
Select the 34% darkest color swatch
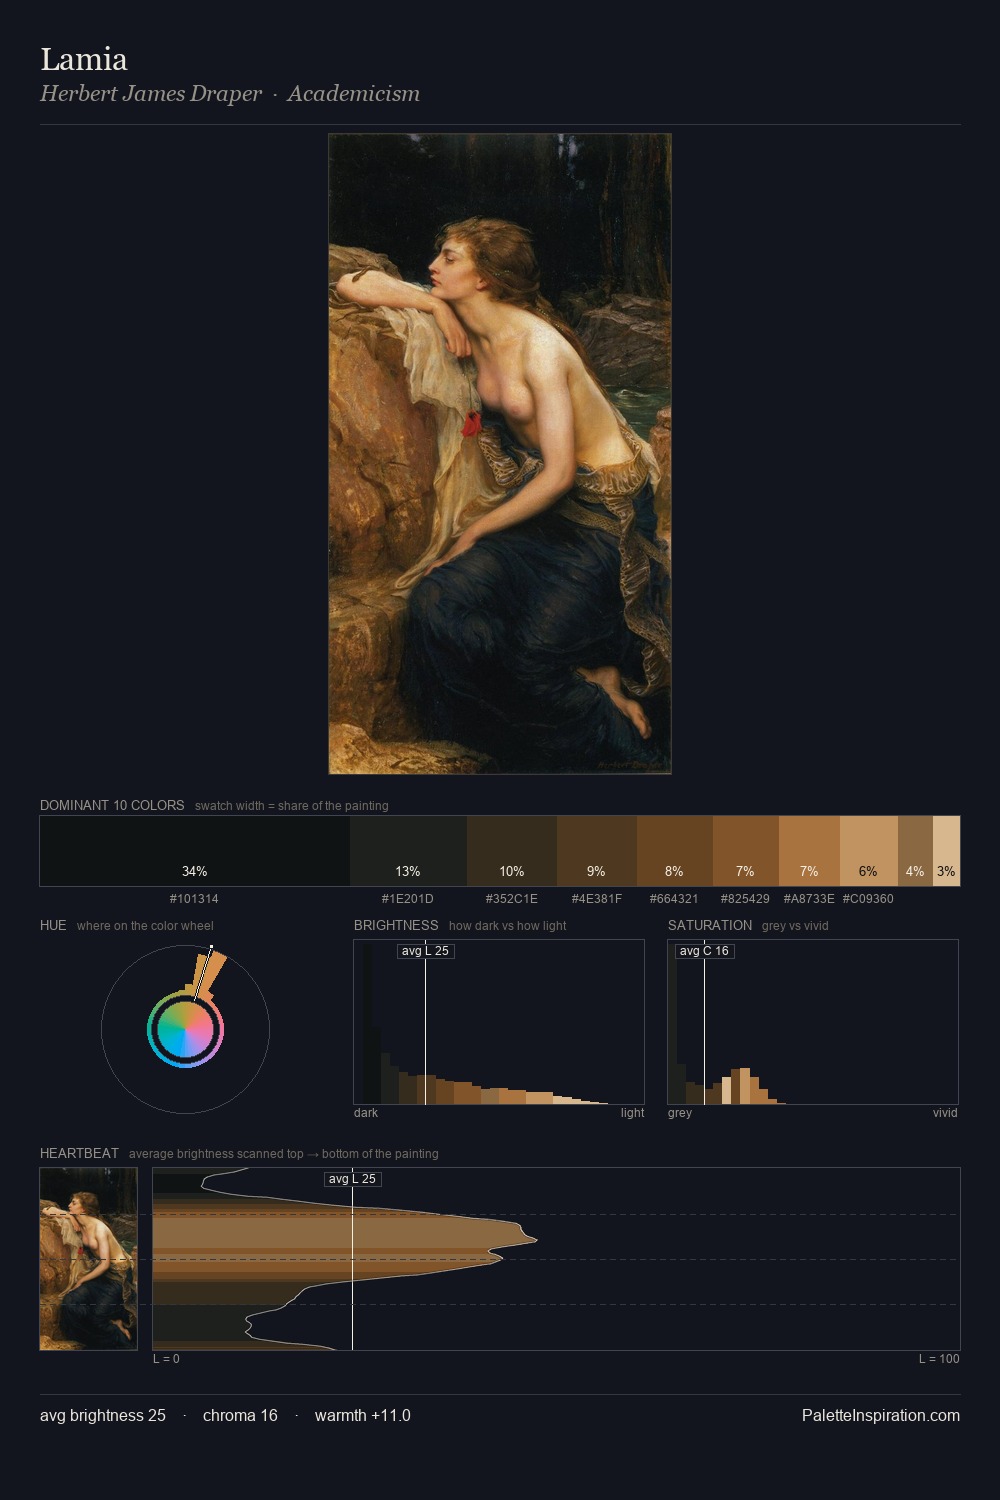coord(195,851)
